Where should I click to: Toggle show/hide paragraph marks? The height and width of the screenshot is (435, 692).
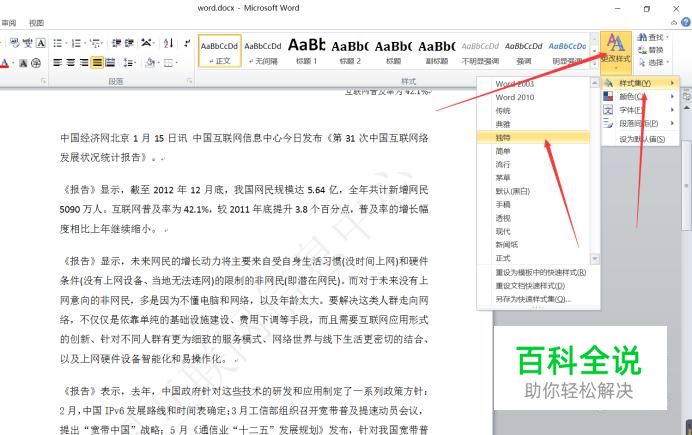(x=187, y=43)
